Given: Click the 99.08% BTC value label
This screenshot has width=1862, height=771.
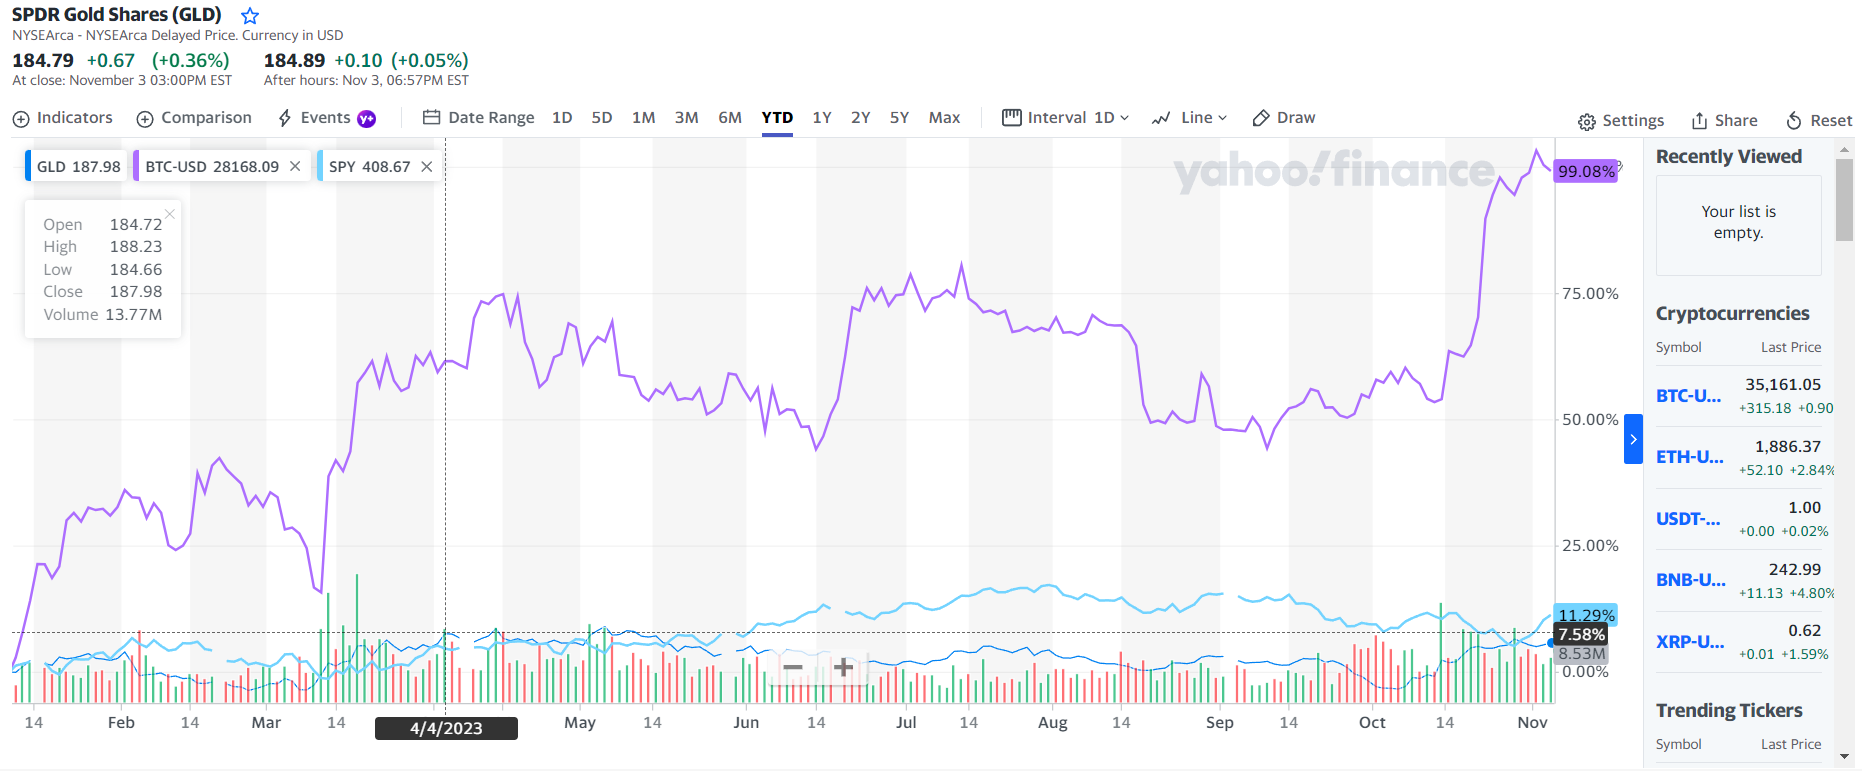Looking at the screenshot, I should click(x=1586, y=171).
